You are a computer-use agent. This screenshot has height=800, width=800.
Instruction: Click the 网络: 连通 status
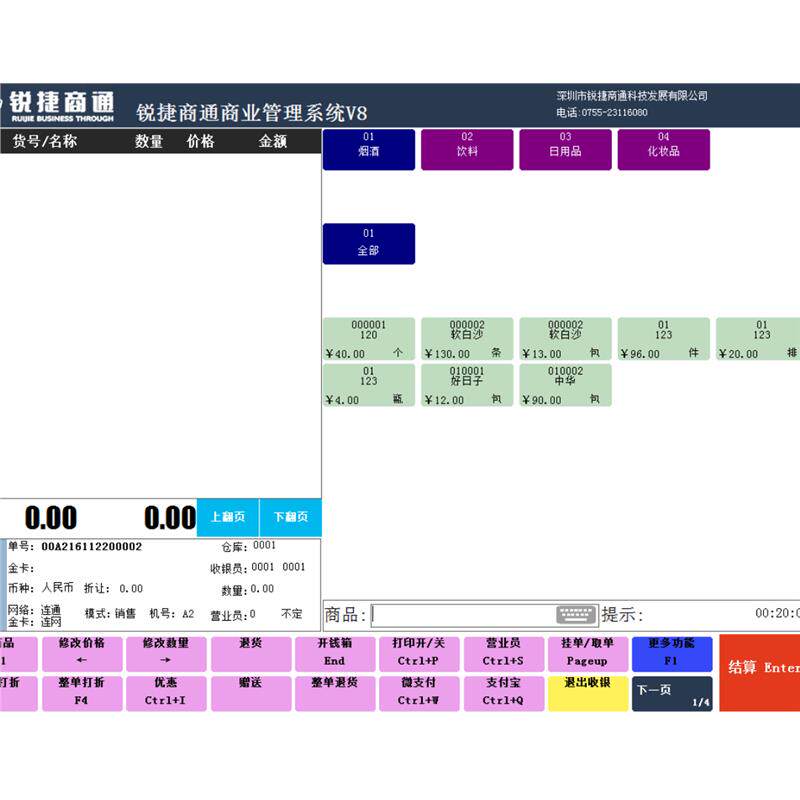[x=34, y=610]
